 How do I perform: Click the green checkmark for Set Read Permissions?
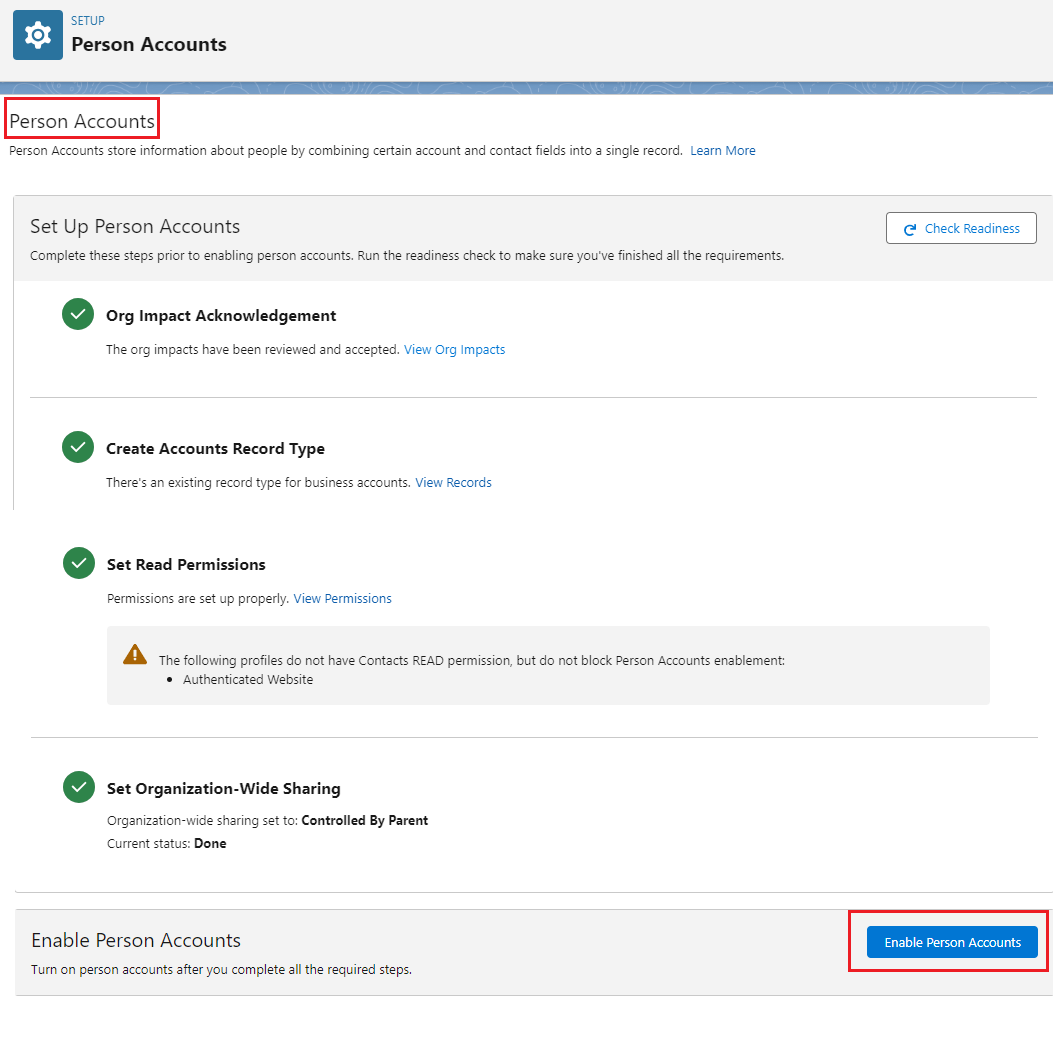pyautogui.click(x=78, y=563)
